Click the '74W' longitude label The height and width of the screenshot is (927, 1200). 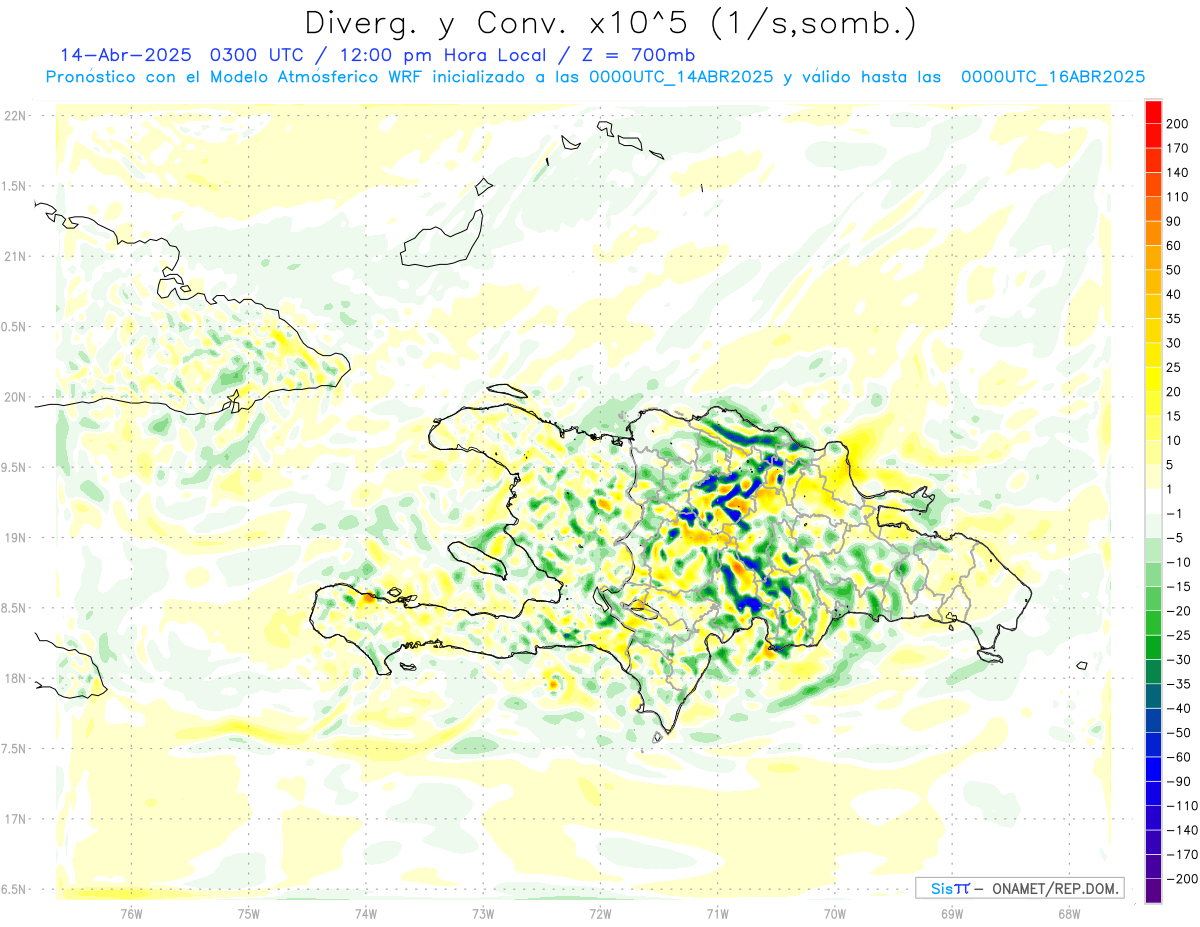point(365,913)
